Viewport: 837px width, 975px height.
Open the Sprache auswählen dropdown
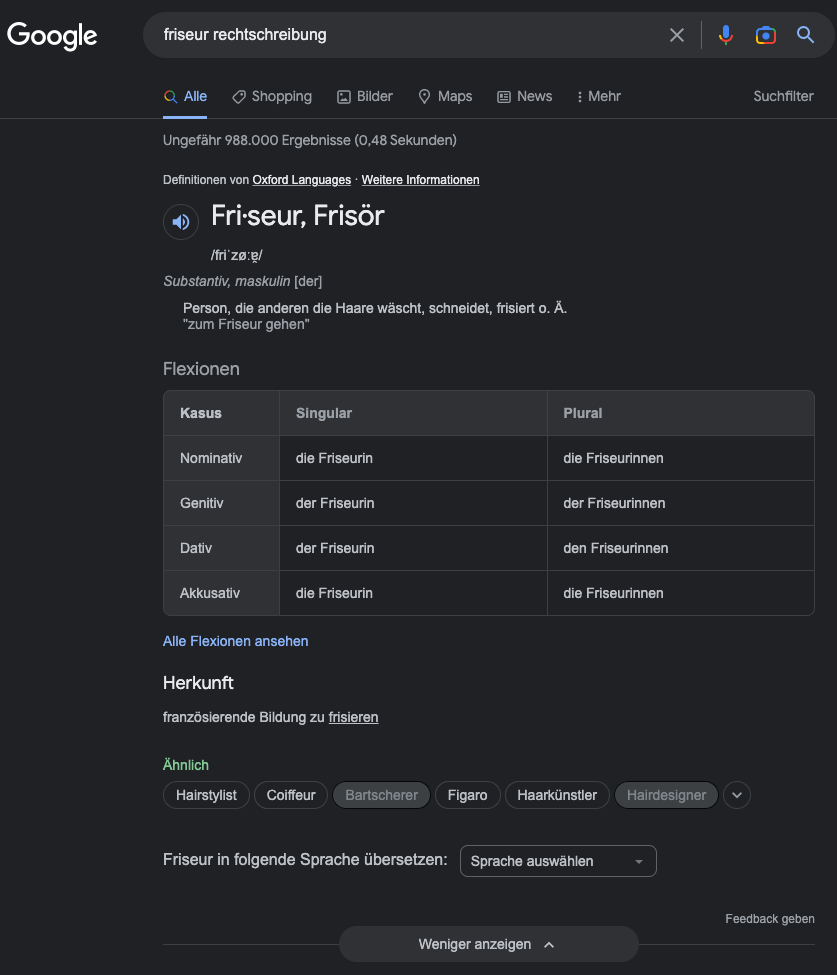point(558,861)
